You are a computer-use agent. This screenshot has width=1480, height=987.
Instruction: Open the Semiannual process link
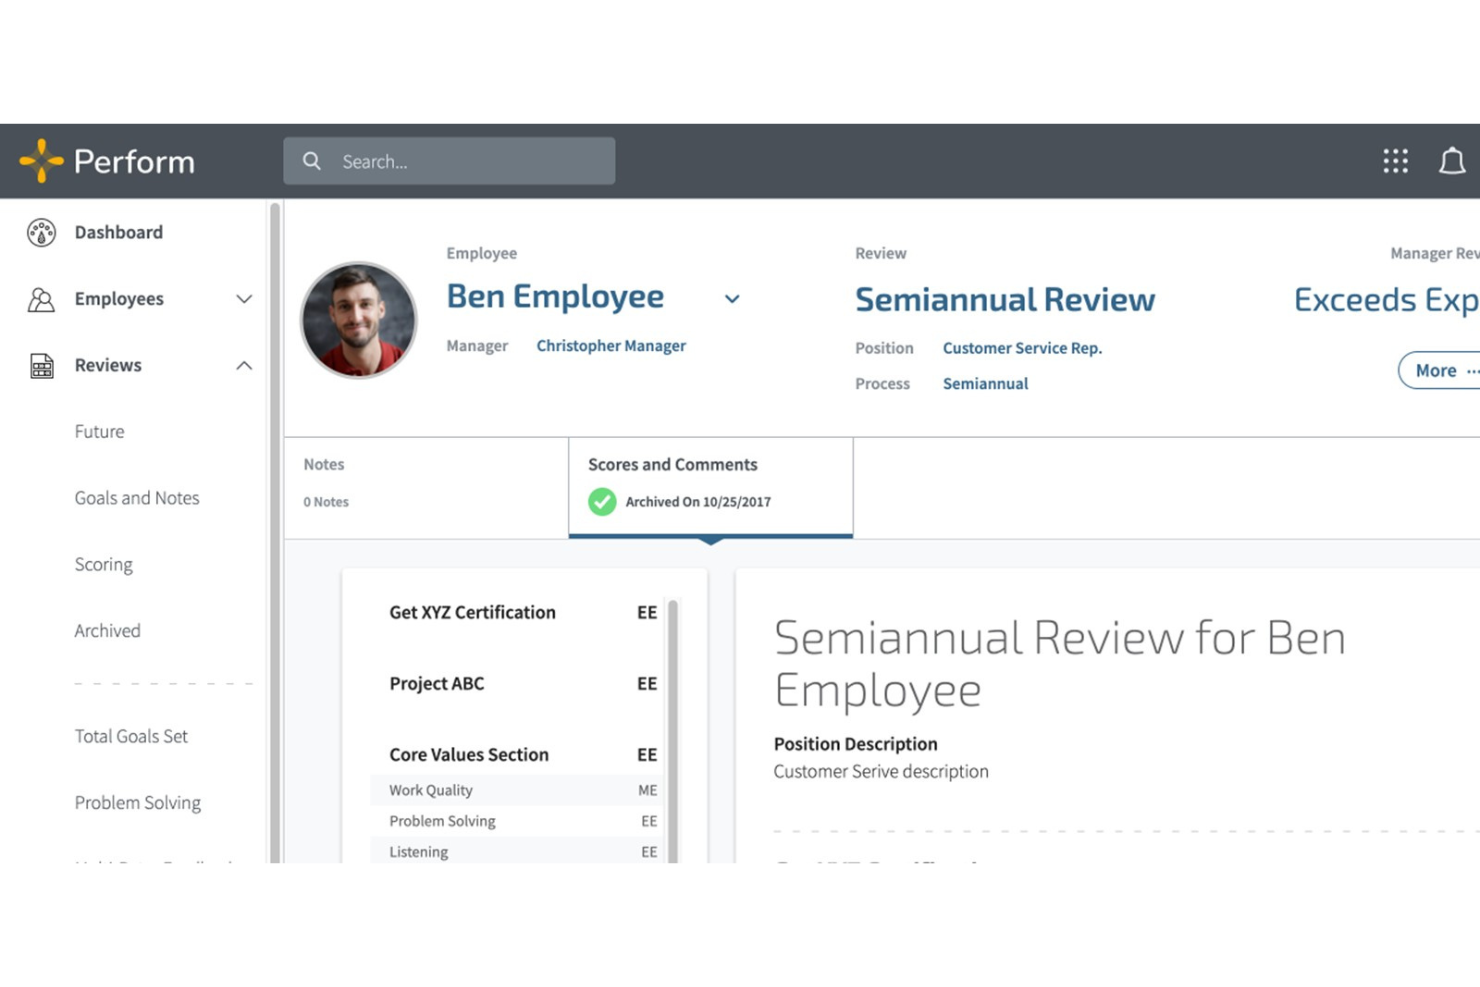point(985,384)
